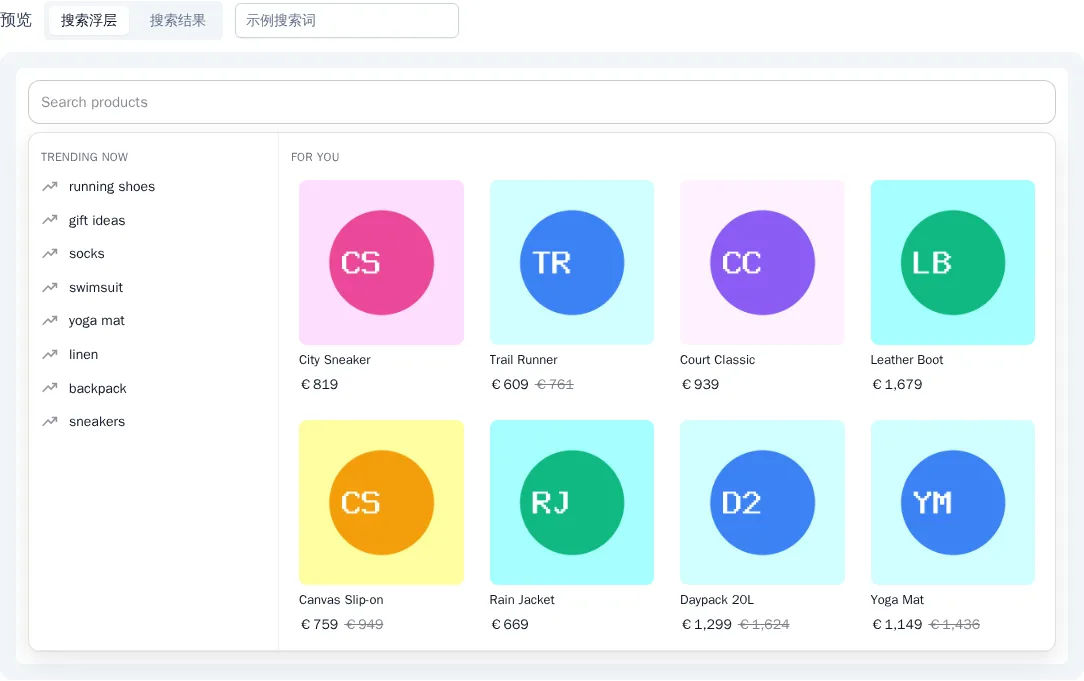
Task: Click the trending arrow icon beside running shoes
Action: tap(50, 187)
